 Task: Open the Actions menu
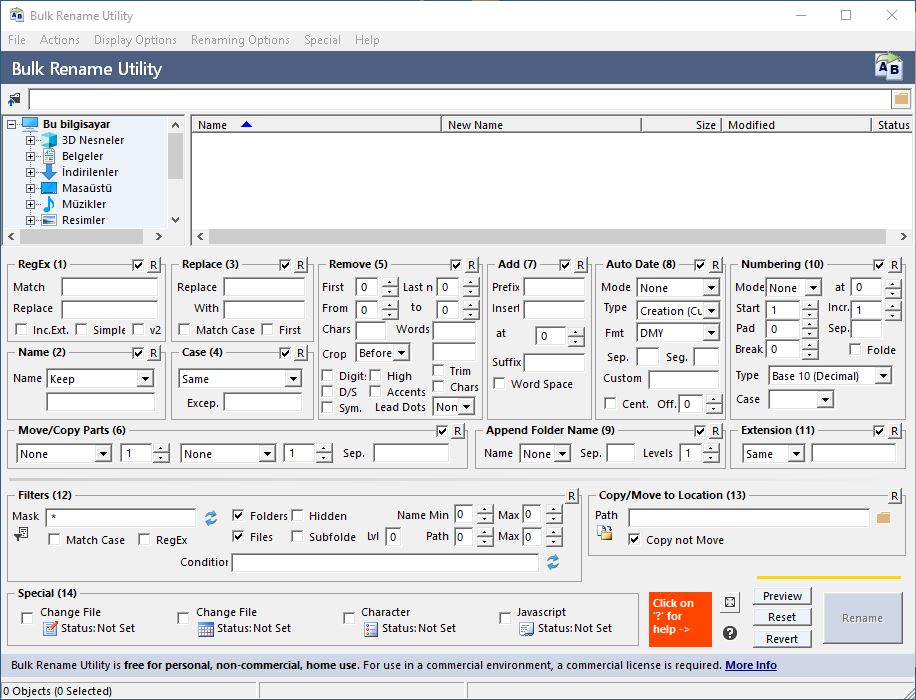(x=60, y=40)
